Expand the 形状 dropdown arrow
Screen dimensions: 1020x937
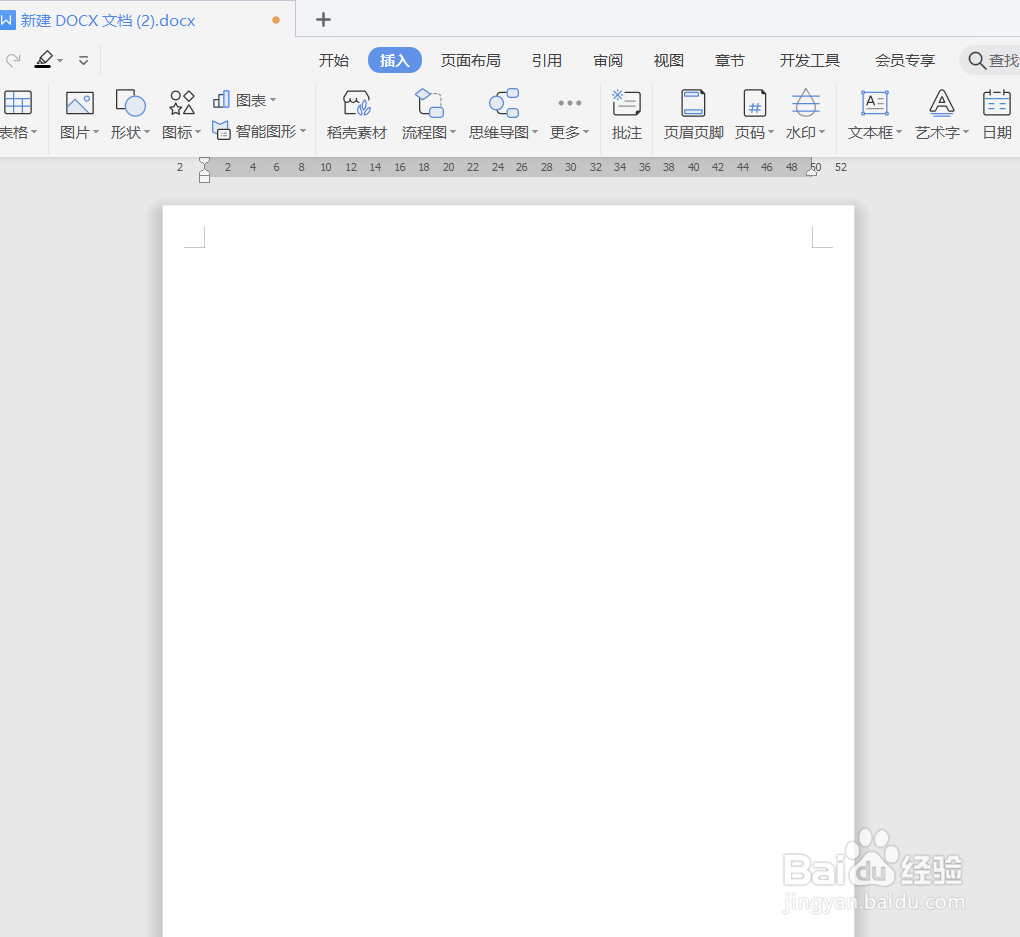147,132
